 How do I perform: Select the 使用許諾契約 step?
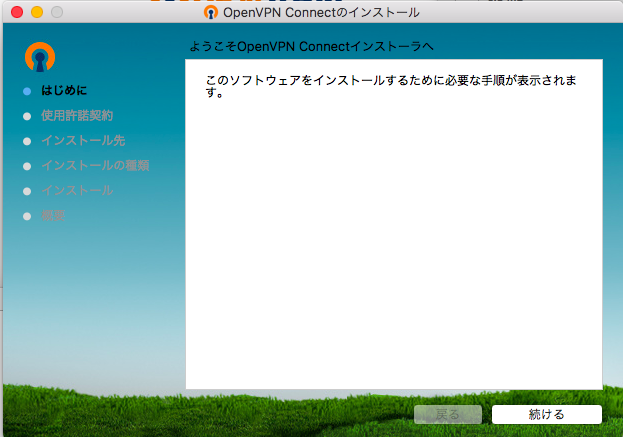tap(77, 116)
